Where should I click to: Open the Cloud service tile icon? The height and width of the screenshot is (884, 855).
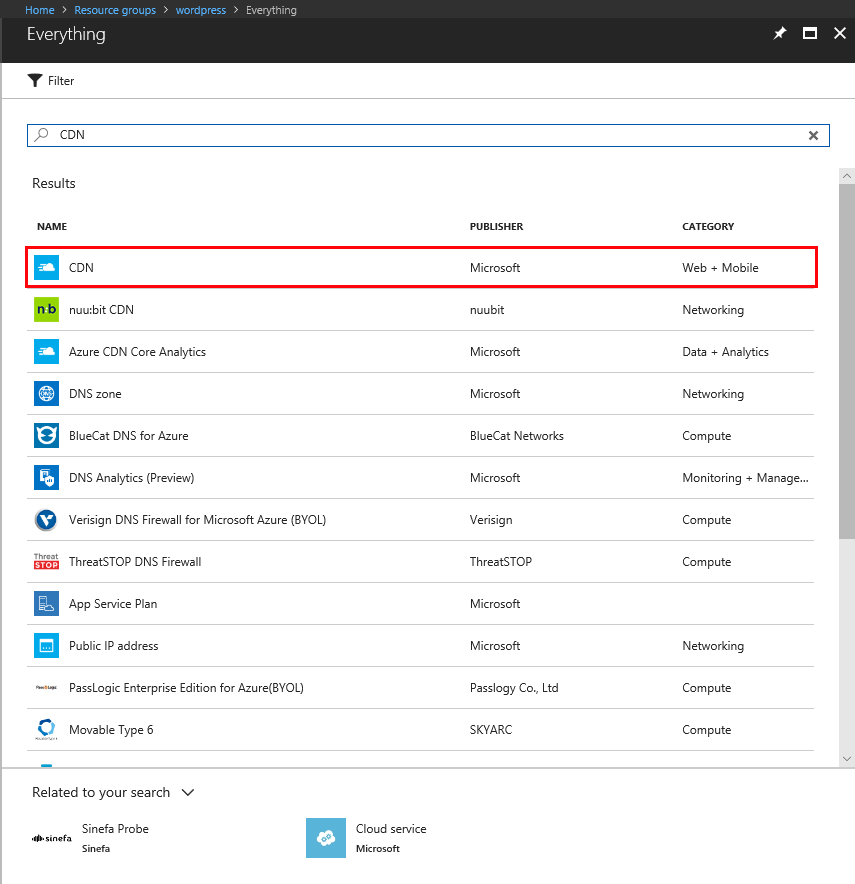(326, 838)
